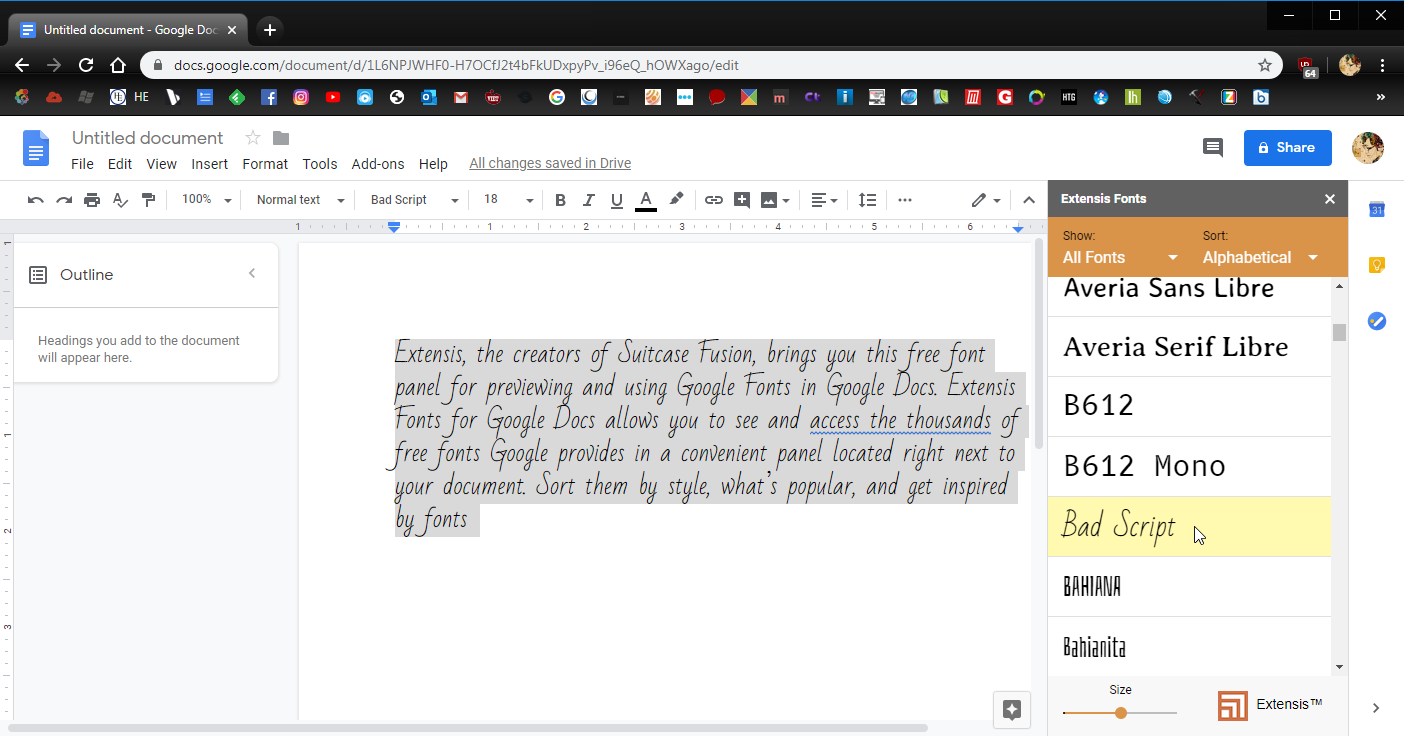Screen dimensions: 1404x736
Task: Open the Add-ons menu
Action: click(x=378, y=164)
